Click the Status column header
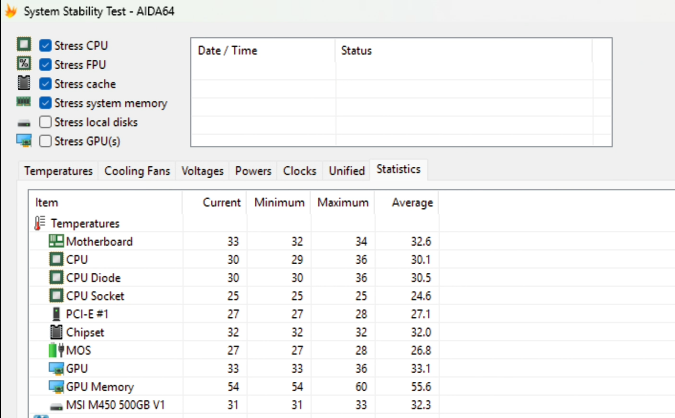675x418 pixels. pyautogui.click(x=357, y=50)
